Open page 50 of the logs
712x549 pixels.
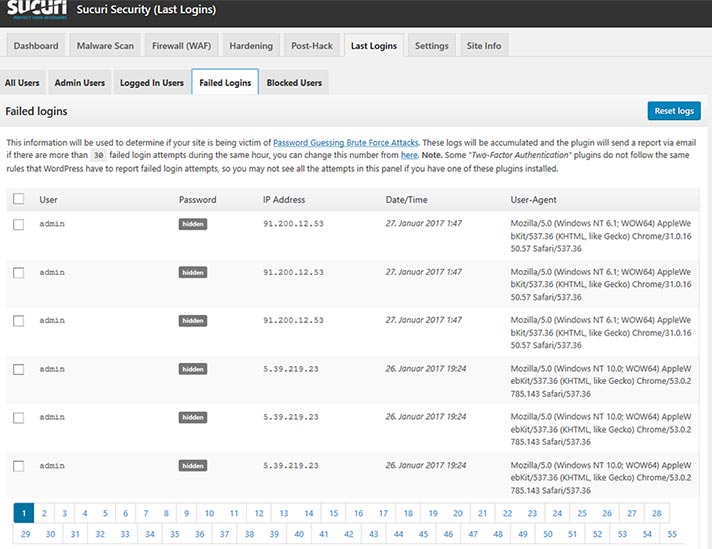[548, 534]
